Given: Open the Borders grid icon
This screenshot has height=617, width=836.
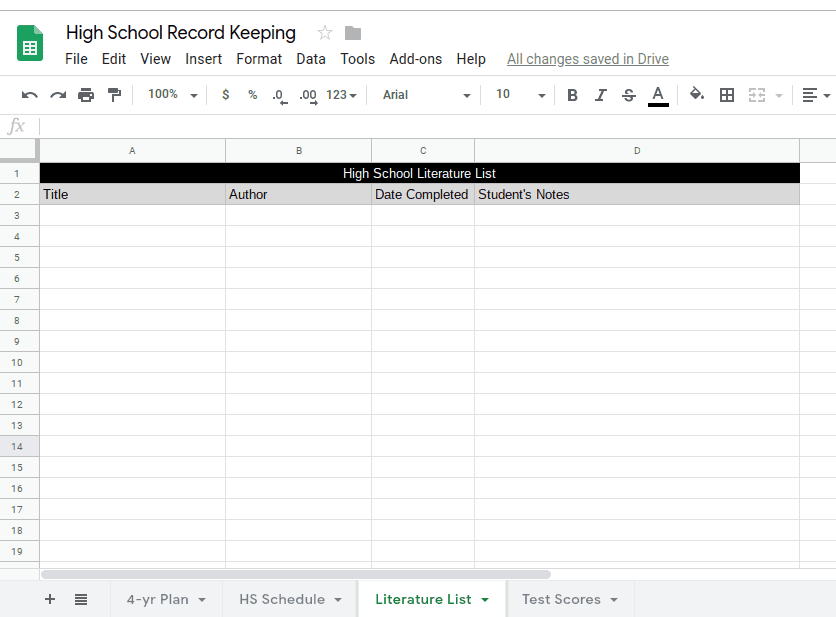Looking at the screenshot, I should 727,95.
